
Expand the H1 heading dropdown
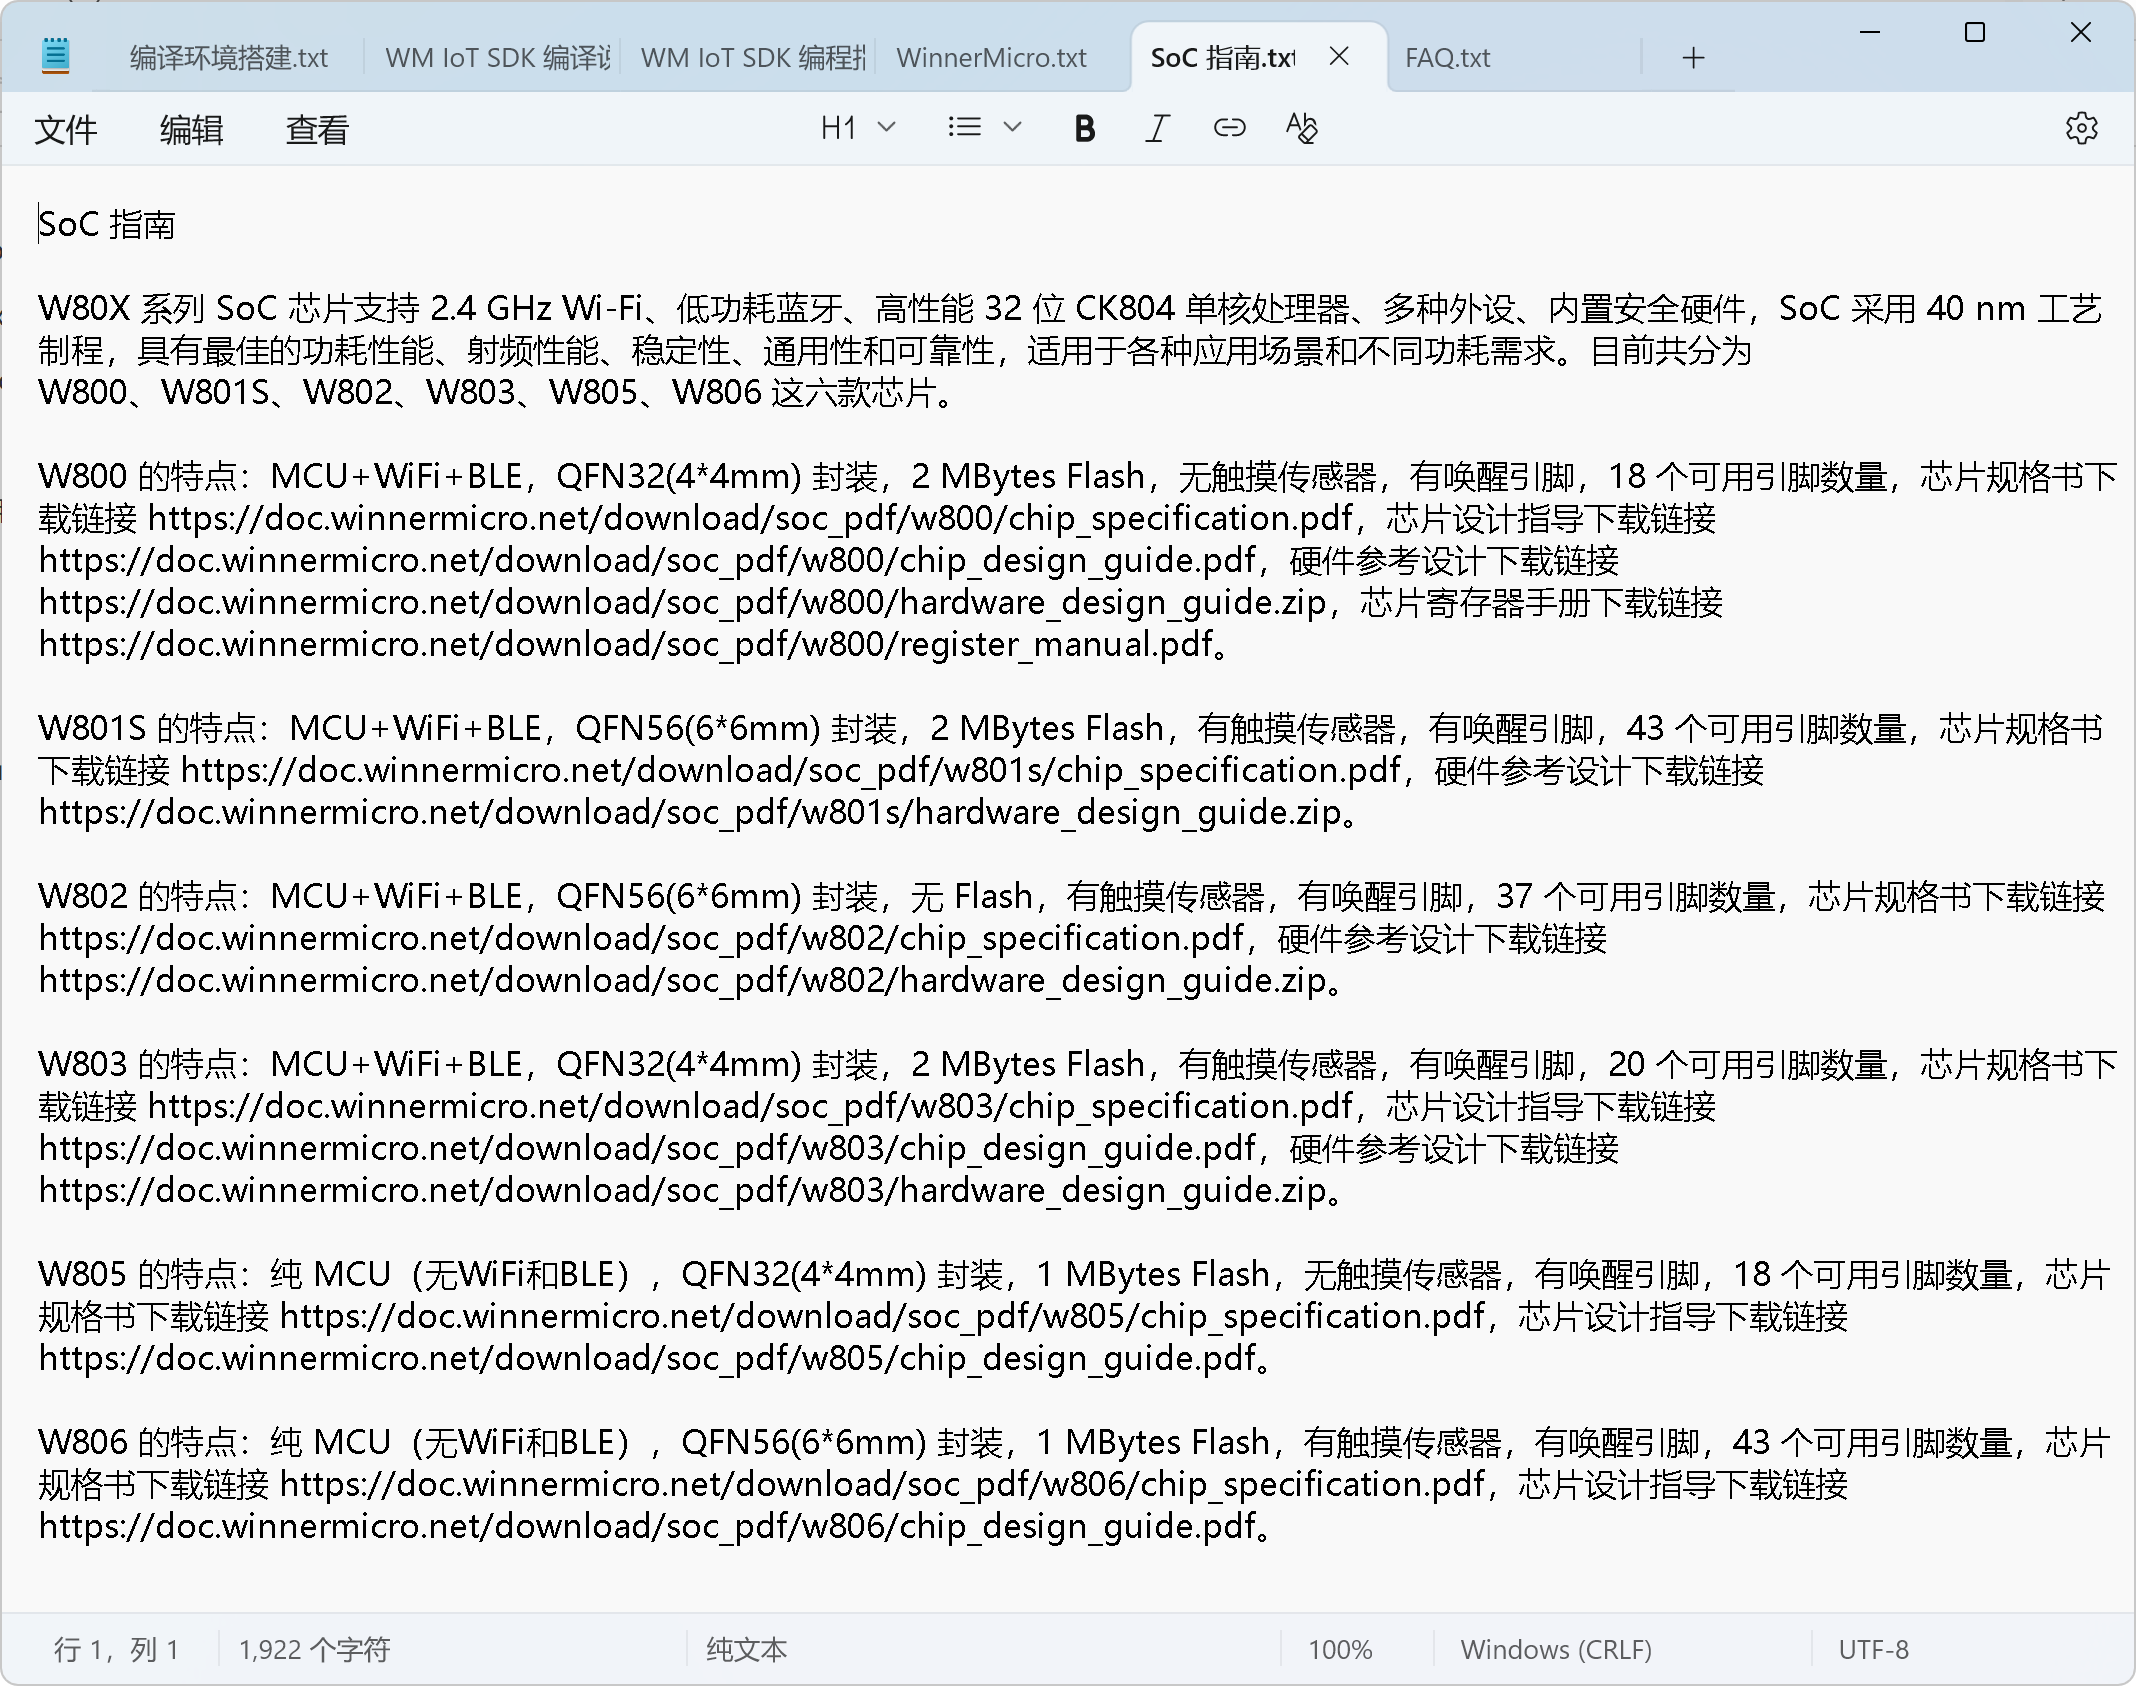point(857,128)
